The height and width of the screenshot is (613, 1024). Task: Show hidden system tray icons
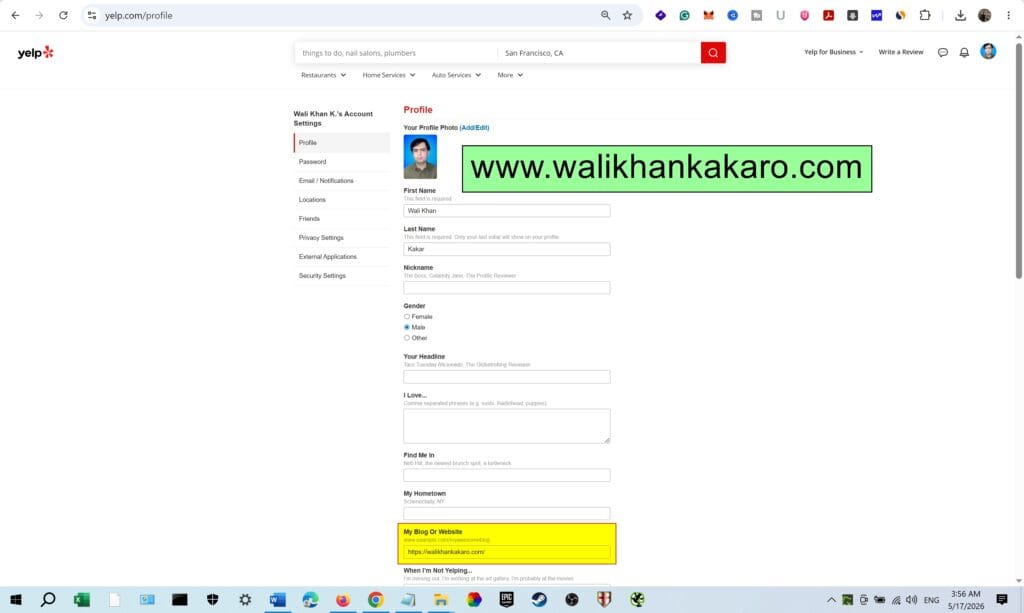831,599
